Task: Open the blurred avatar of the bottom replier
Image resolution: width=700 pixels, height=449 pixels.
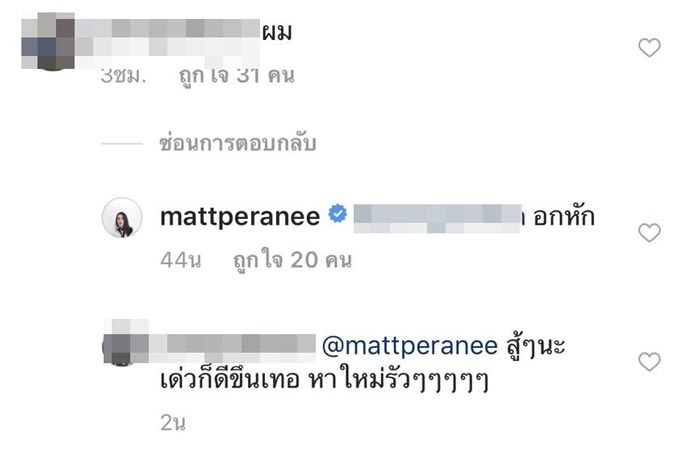Action: tap(126, 342)
